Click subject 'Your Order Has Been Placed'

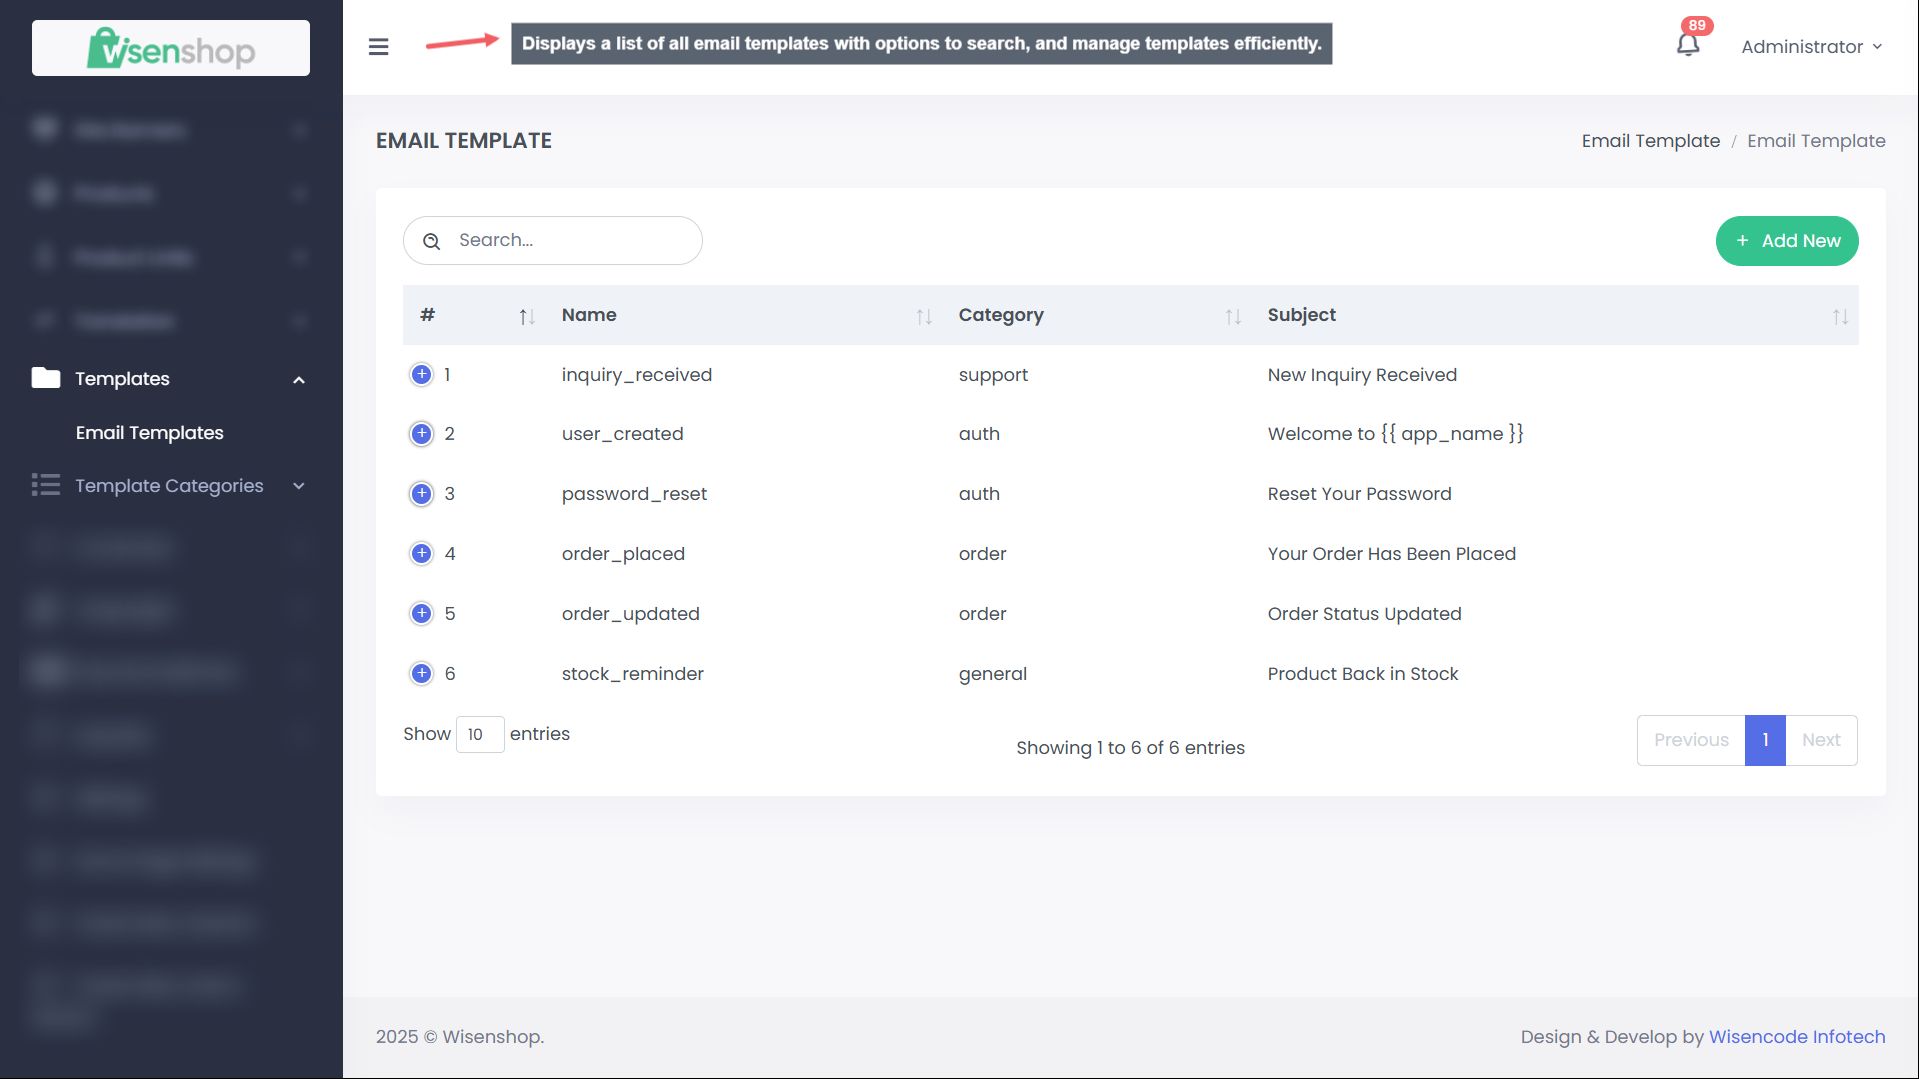pos(1391,554)
